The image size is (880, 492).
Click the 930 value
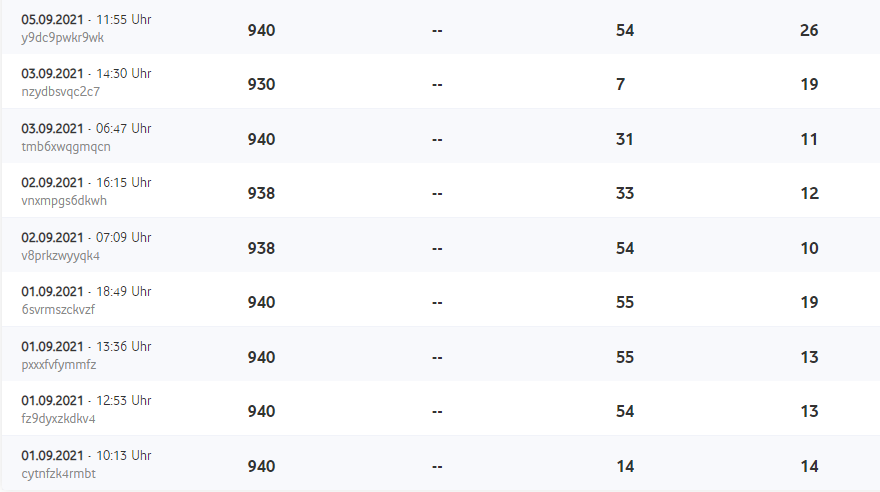coord(261,85)
